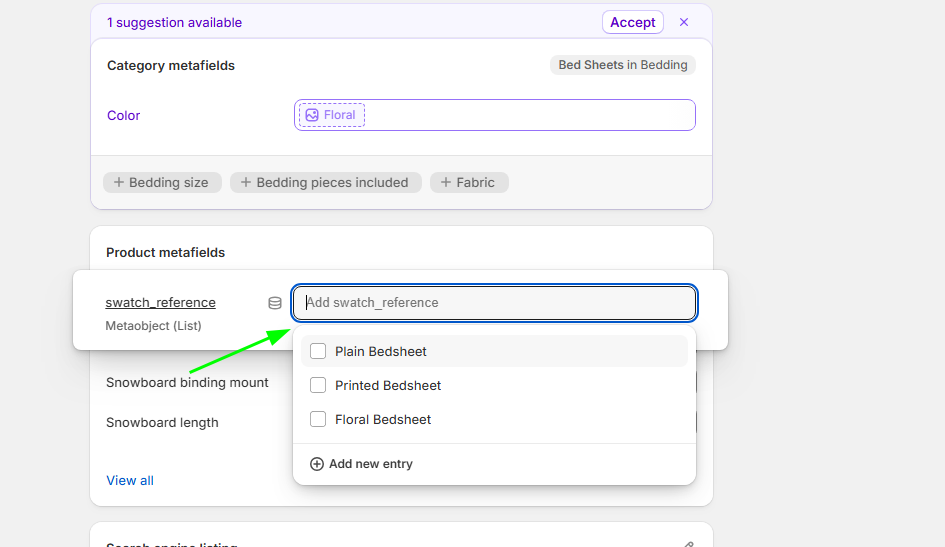Add the Bedding pieces included metafield
945x547 pixels.
(x=325, y=182)
